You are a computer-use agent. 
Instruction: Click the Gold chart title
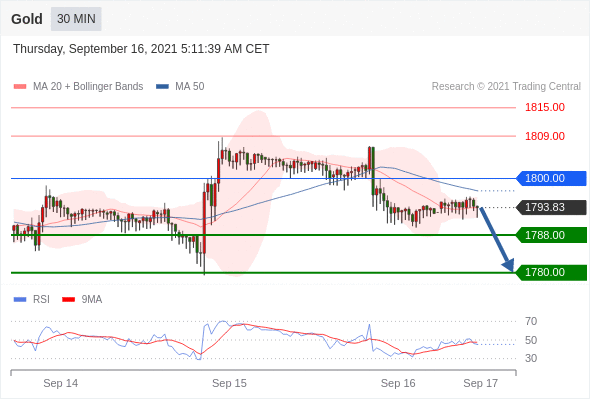point(27,19)
